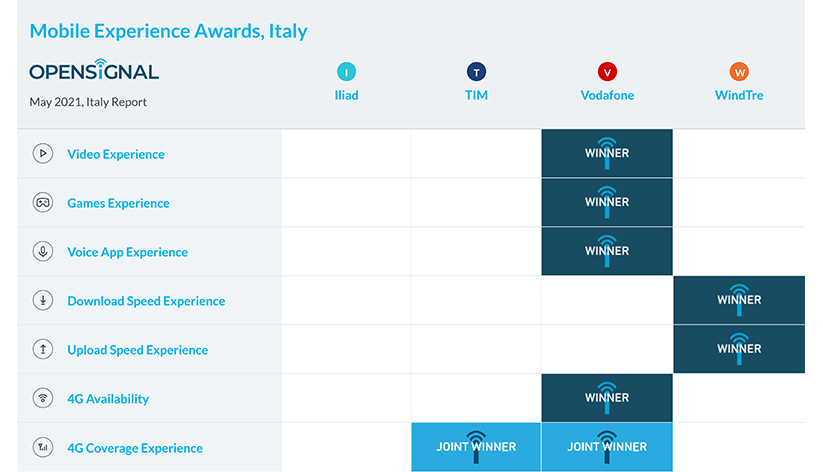Click the Voice App Experience microphone icon
This screenshot has width=823, height=472.
(43, 252)
